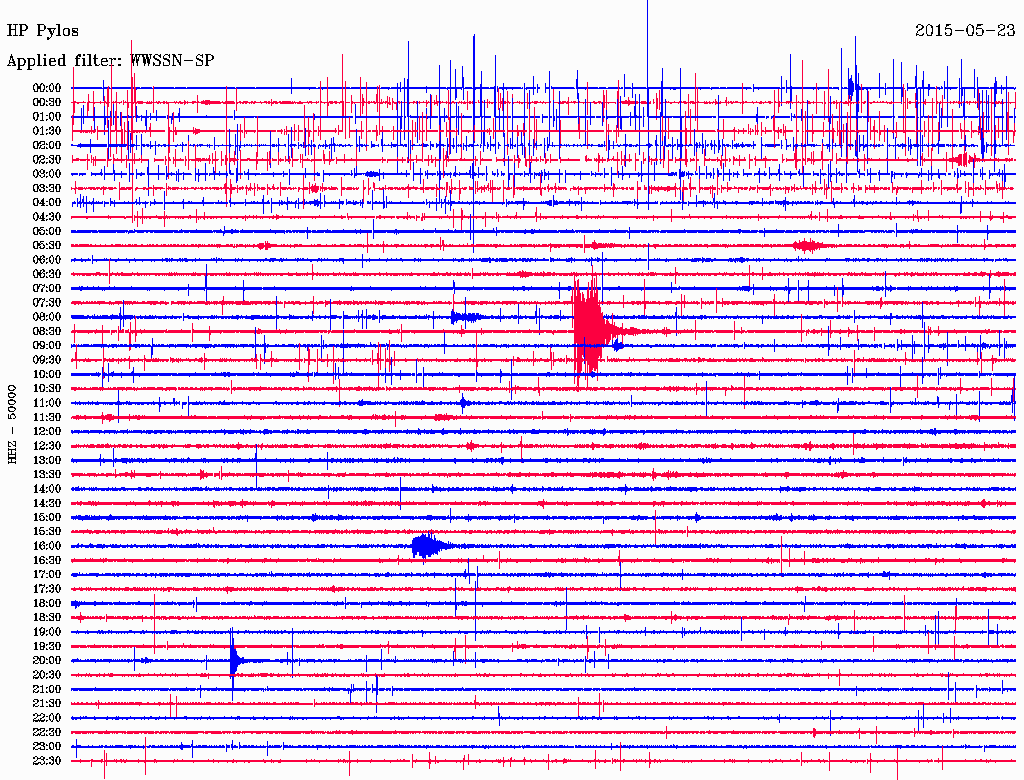Select the 06:30 time label
1024x780 pixels.
(47, 274)
